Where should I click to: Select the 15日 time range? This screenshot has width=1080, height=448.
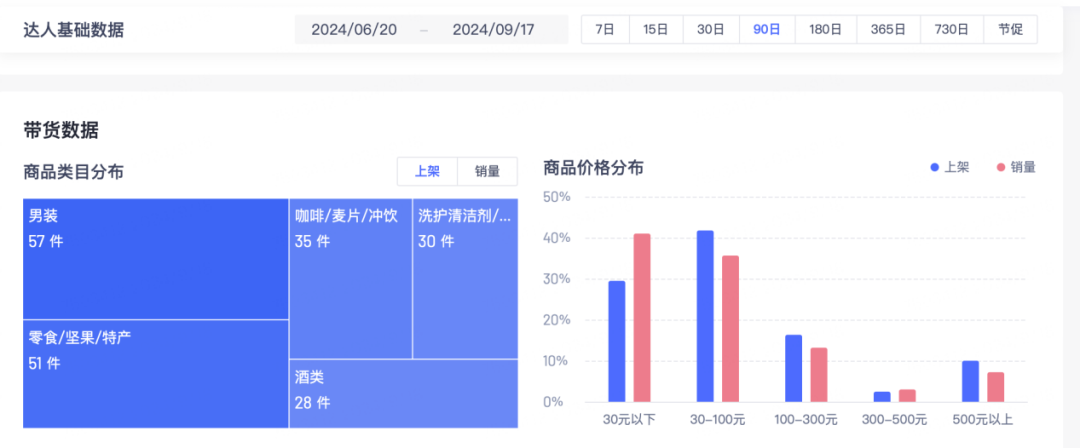[x=655, y=30]
